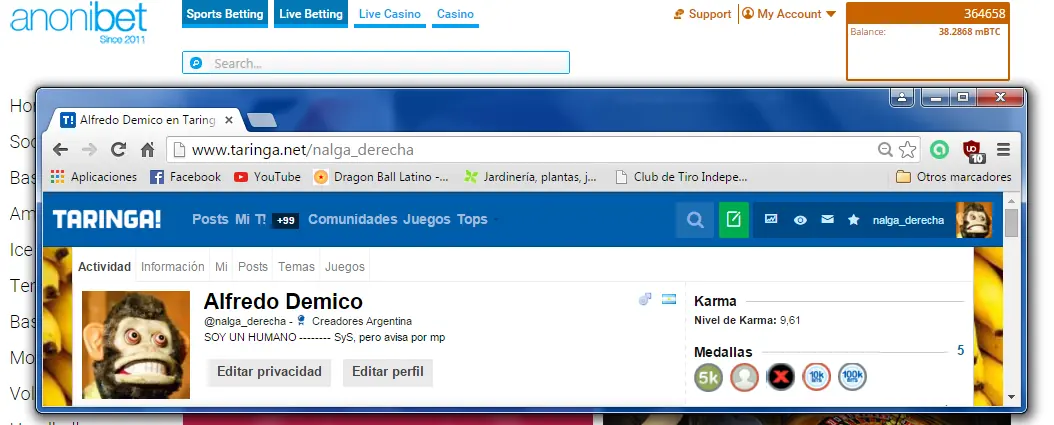Select the Actividad profile tab

[x=104, y=266]
